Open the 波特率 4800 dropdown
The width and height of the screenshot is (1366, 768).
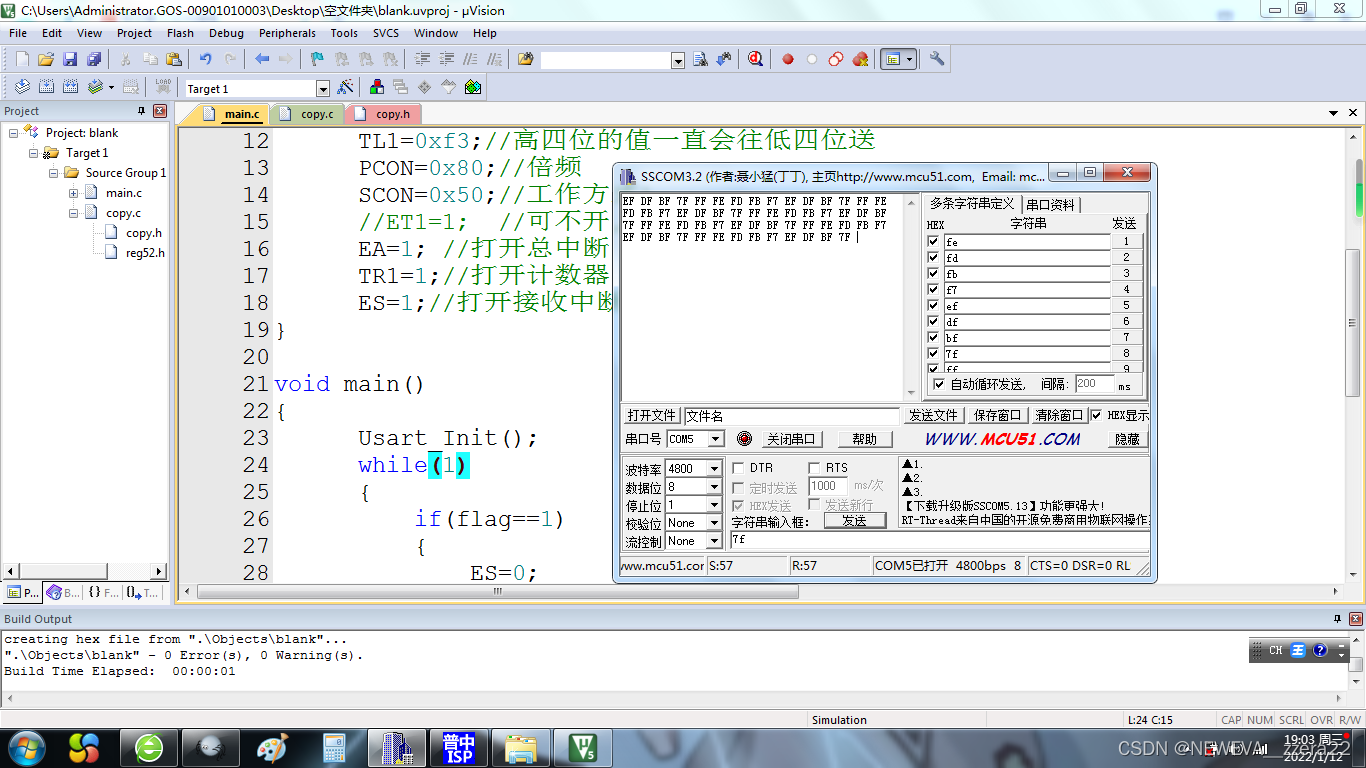click(714, 468)
